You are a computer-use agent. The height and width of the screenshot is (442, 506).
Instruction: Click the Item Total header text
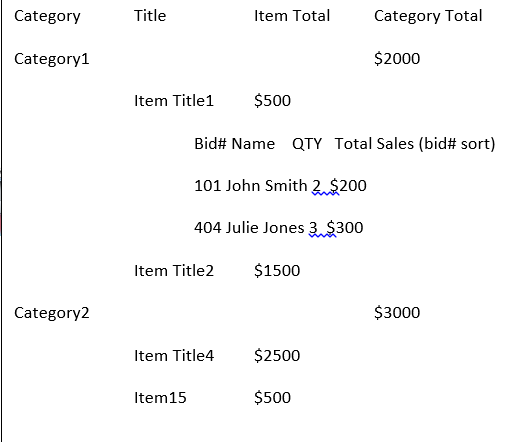point(292,16)
